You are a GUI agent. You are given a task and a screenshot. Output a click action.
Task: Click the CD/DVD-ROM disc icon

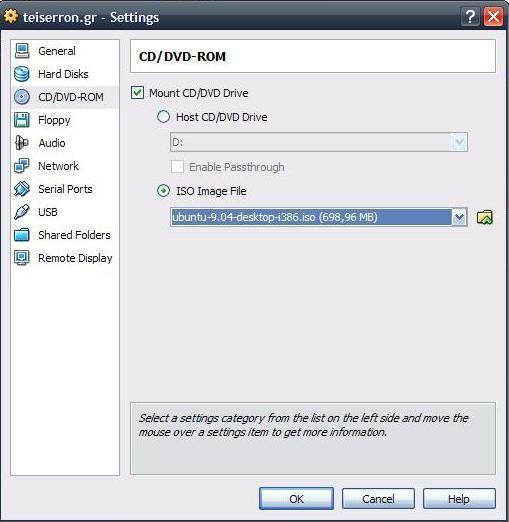point(22,97)
